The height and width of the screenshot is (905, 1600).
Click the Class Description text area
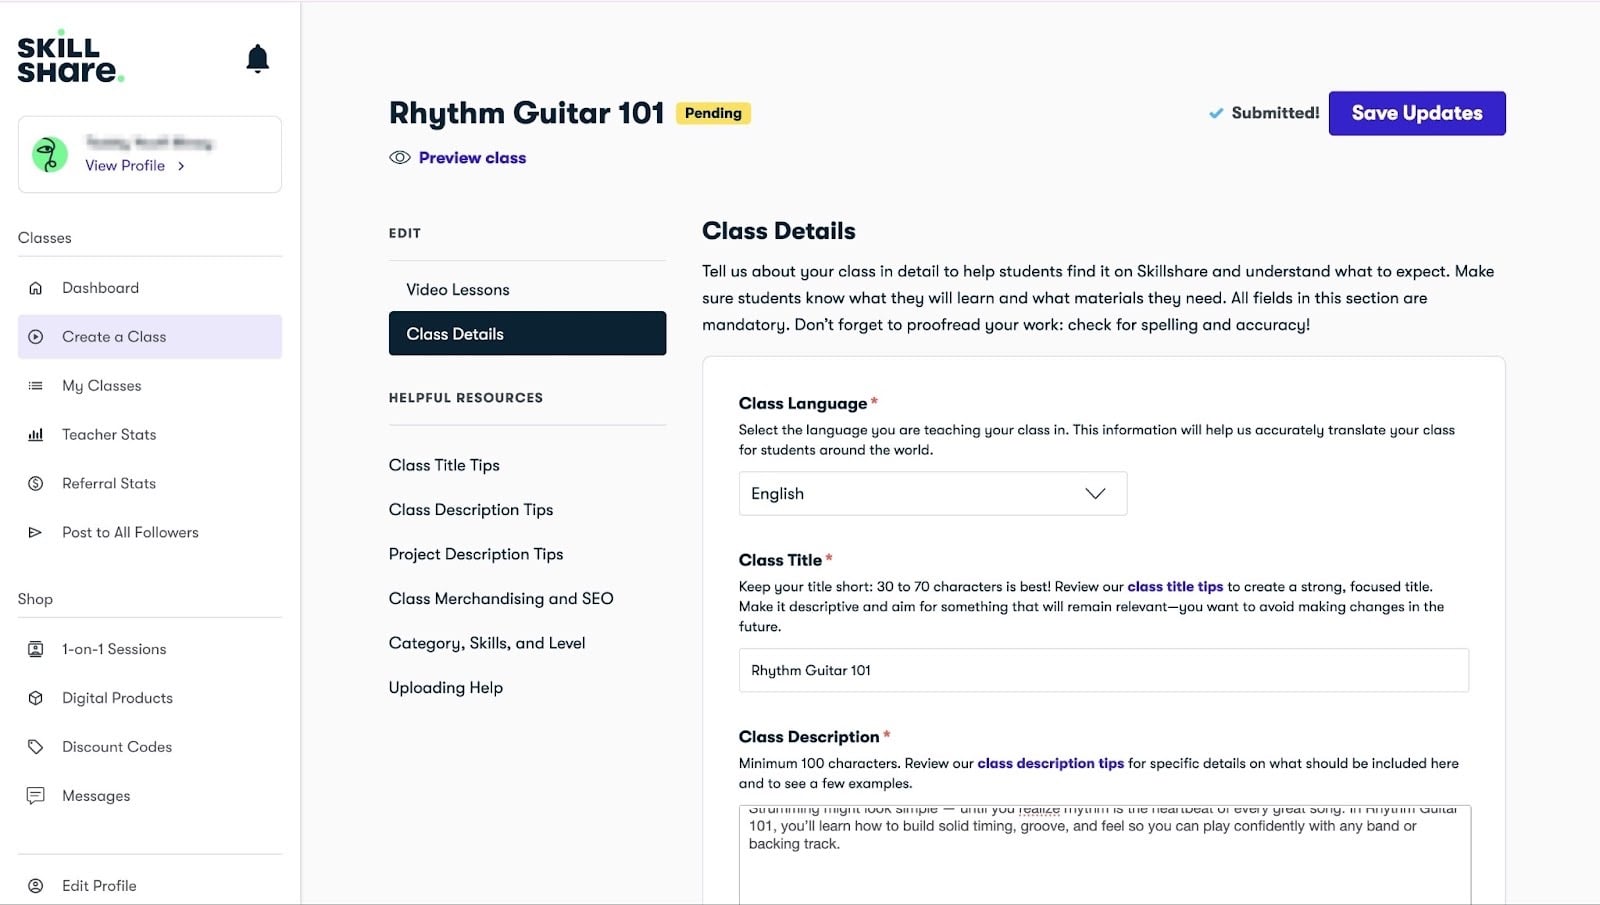point(1104,855)
